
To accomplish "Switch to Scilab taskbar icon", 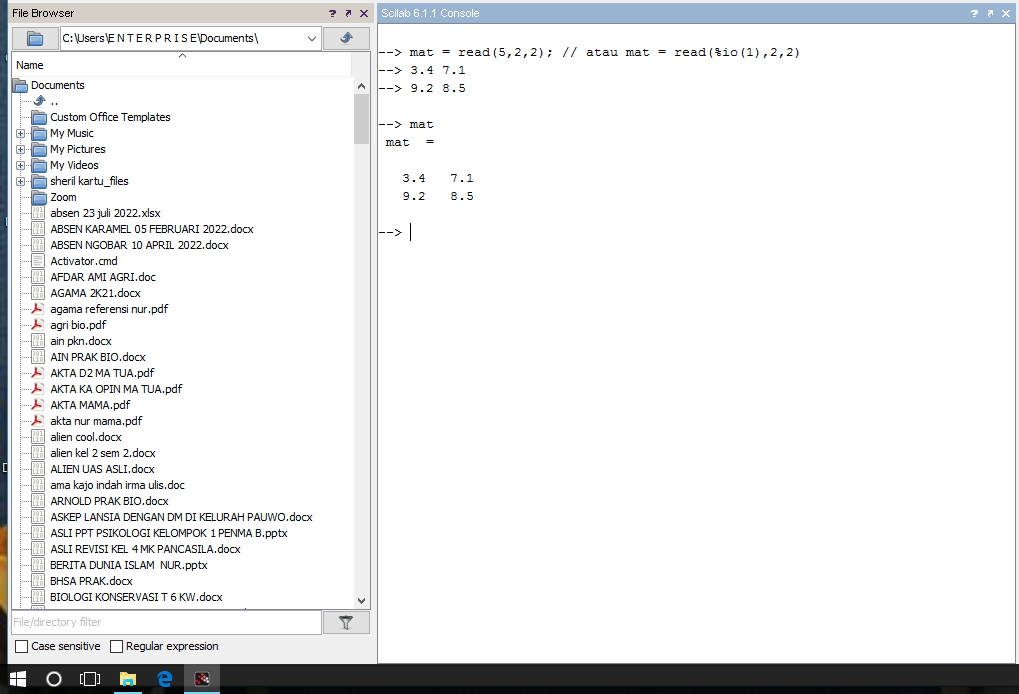I will point(202,679).
